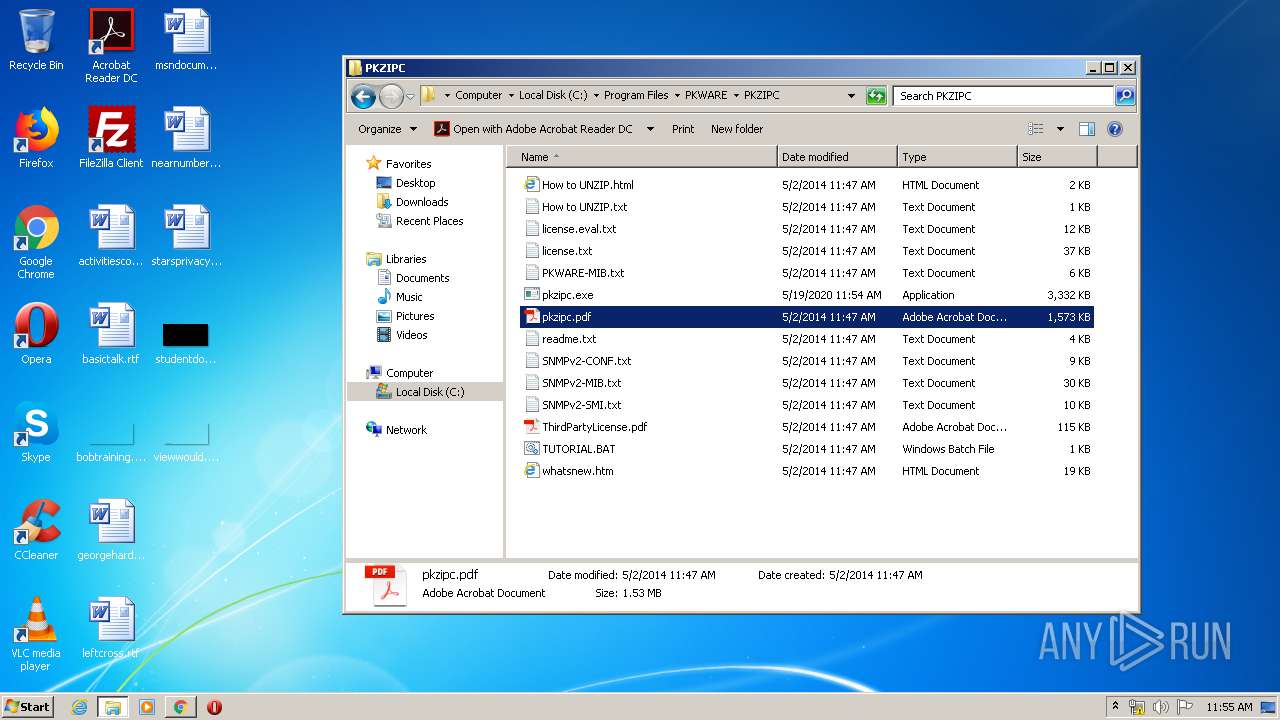Click the volume icon in system tray
Screen dimensions: 1280x720
coord(1160,707)
